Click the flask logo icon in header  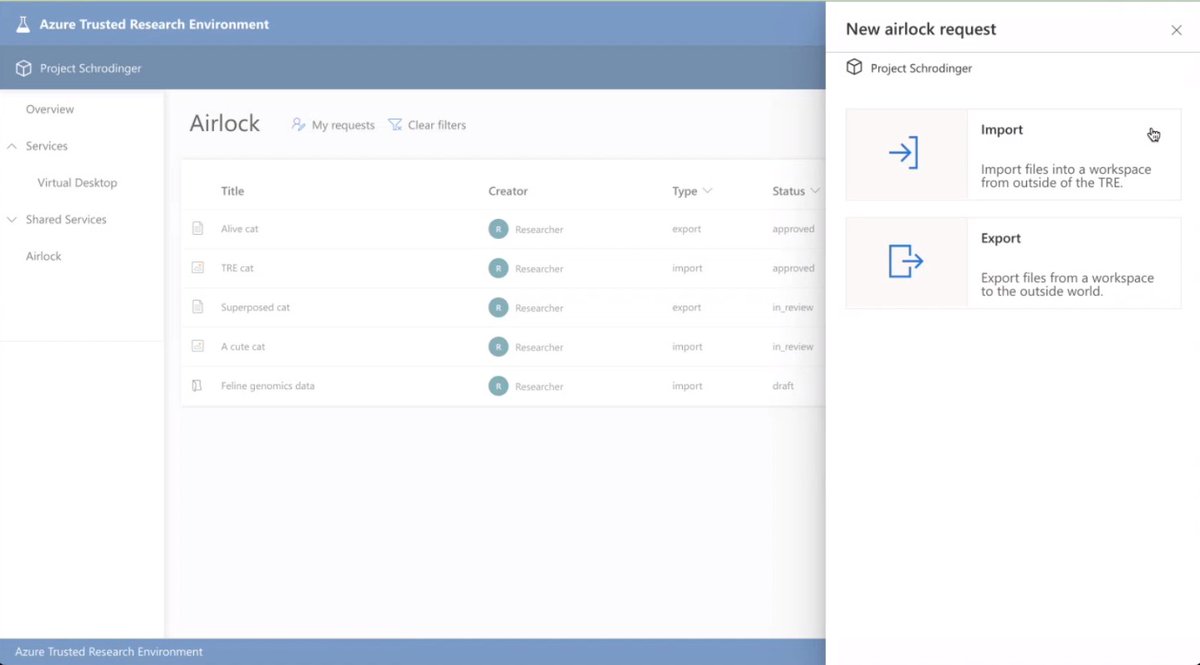(x=23, y=24)
